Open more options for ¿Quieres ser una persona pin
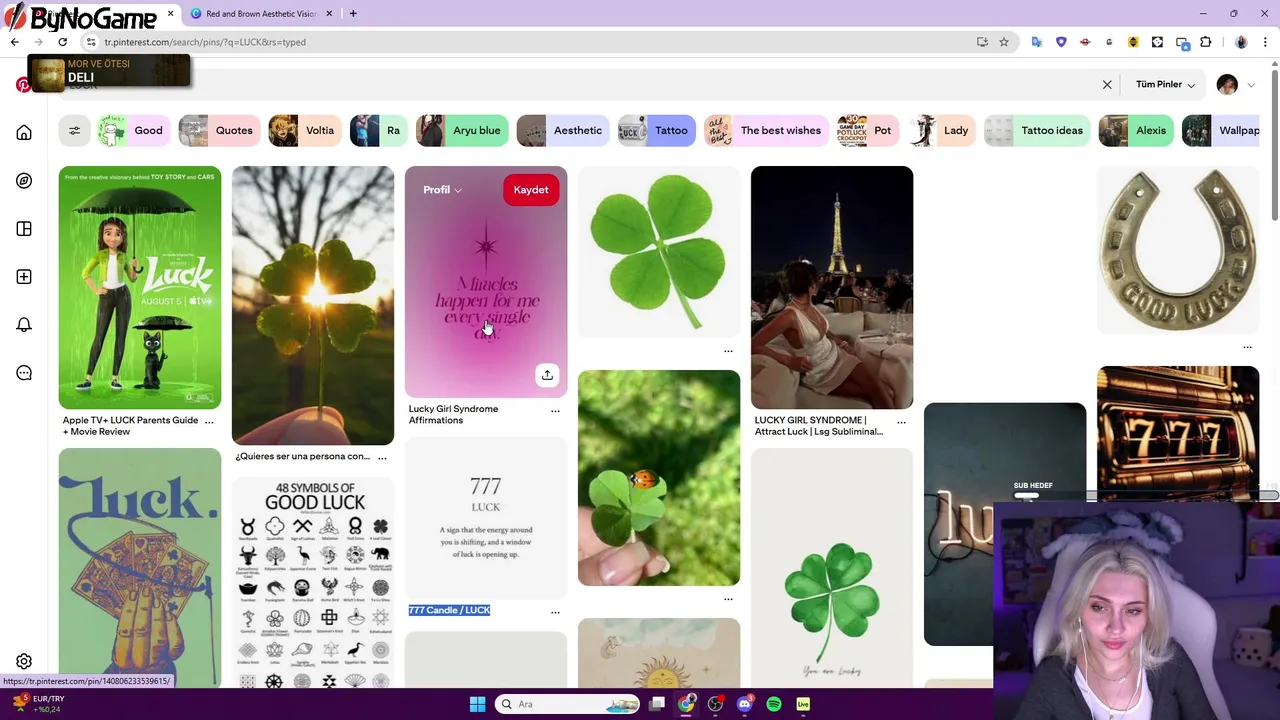 pyautogui.click(x=382, y=457)
